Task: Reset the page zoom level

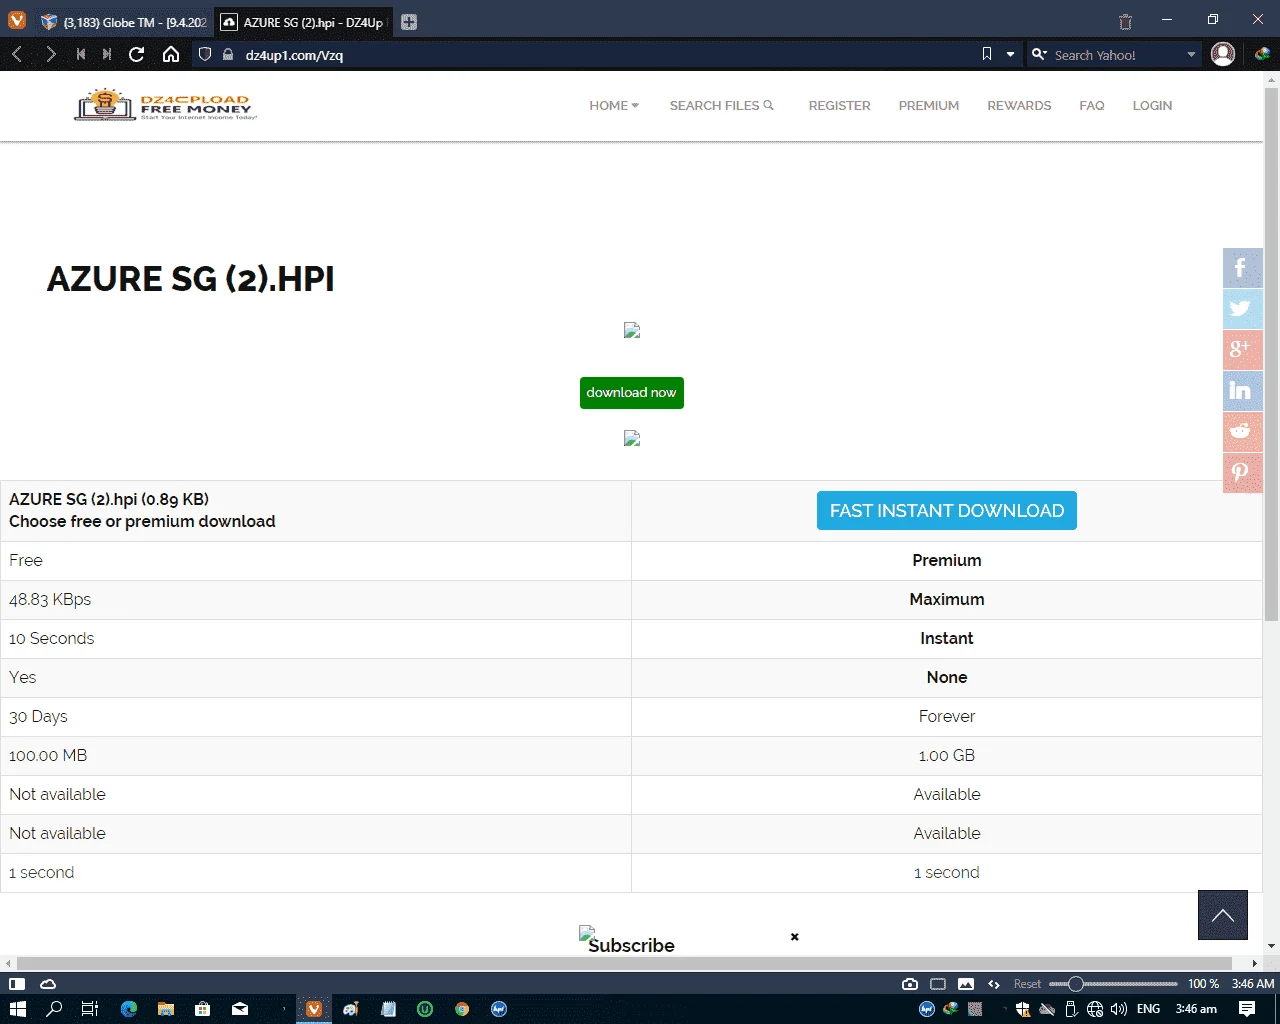Action: [1027, 984]
